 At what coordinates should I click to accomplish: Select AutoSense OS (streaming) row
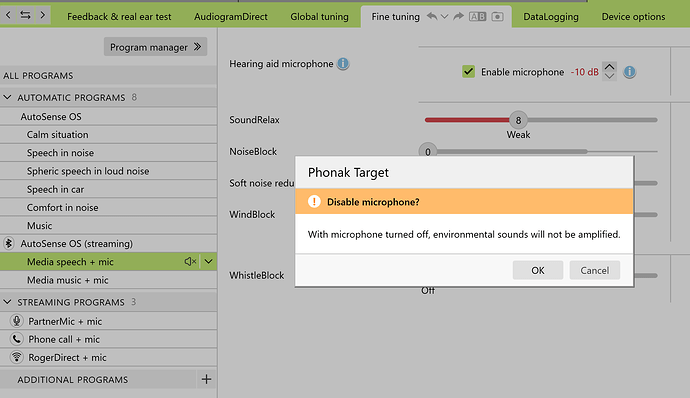point(108,243)
